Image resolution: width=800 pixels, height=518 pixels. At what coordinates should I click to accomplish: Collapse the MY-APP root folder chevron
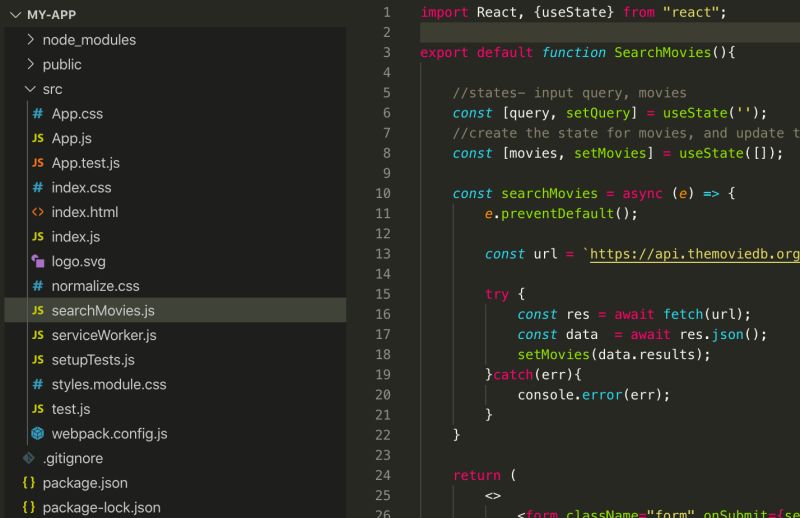point(16,15)
